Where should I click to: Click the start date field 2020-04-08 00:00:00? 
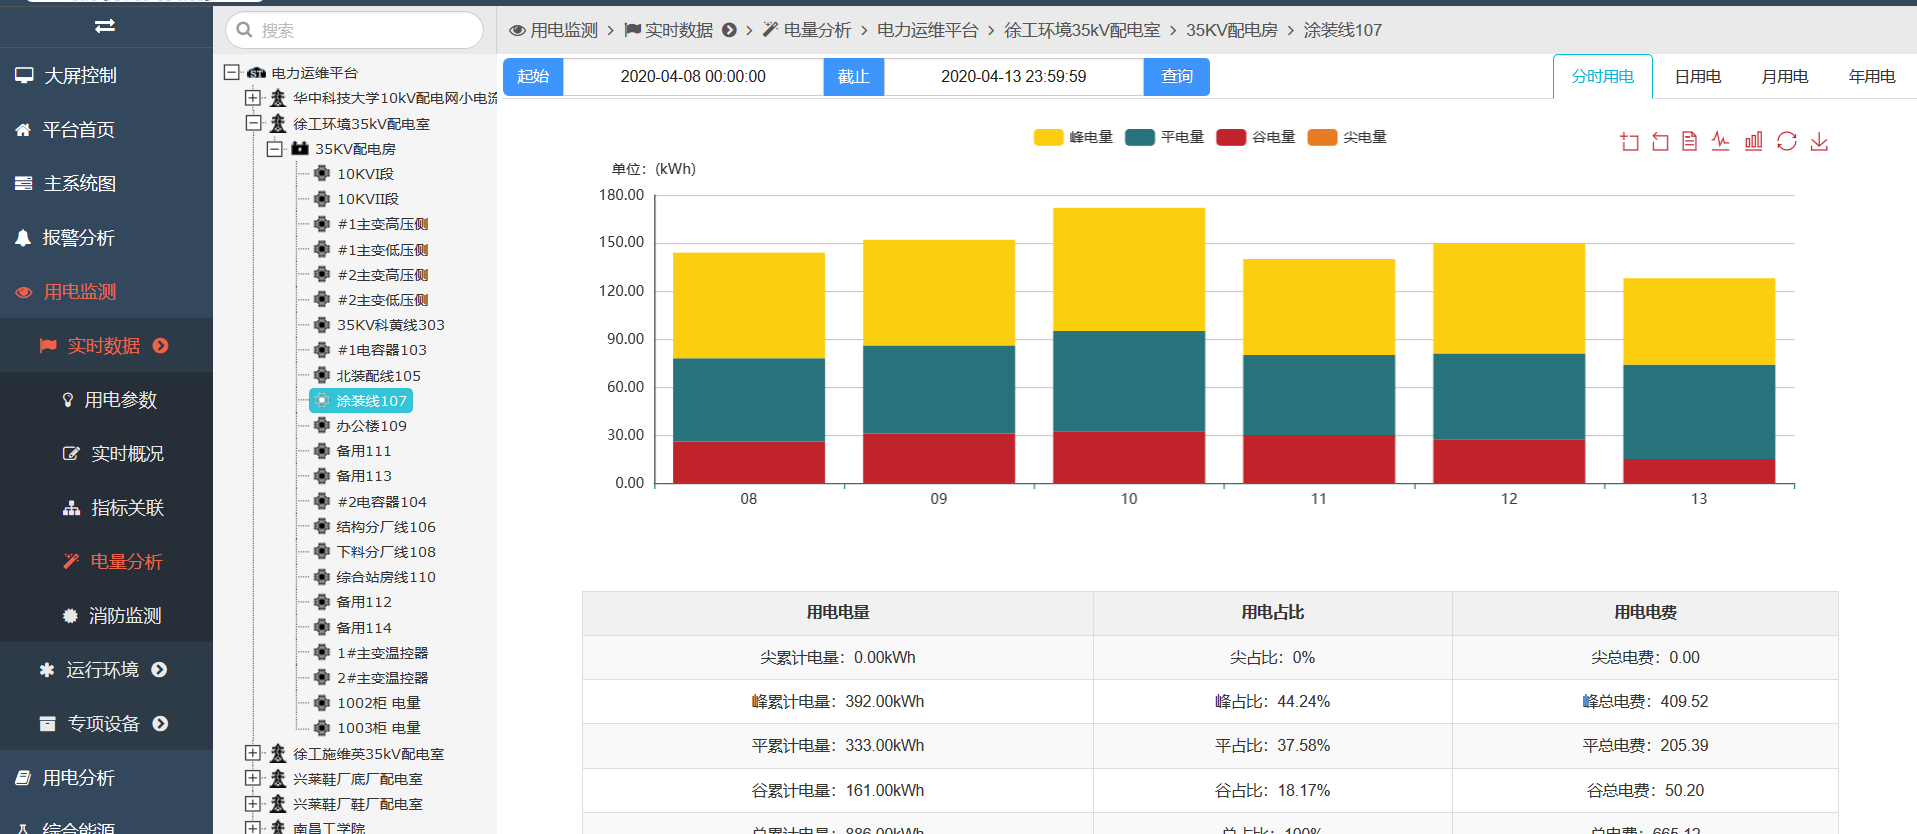pos(693,77)
